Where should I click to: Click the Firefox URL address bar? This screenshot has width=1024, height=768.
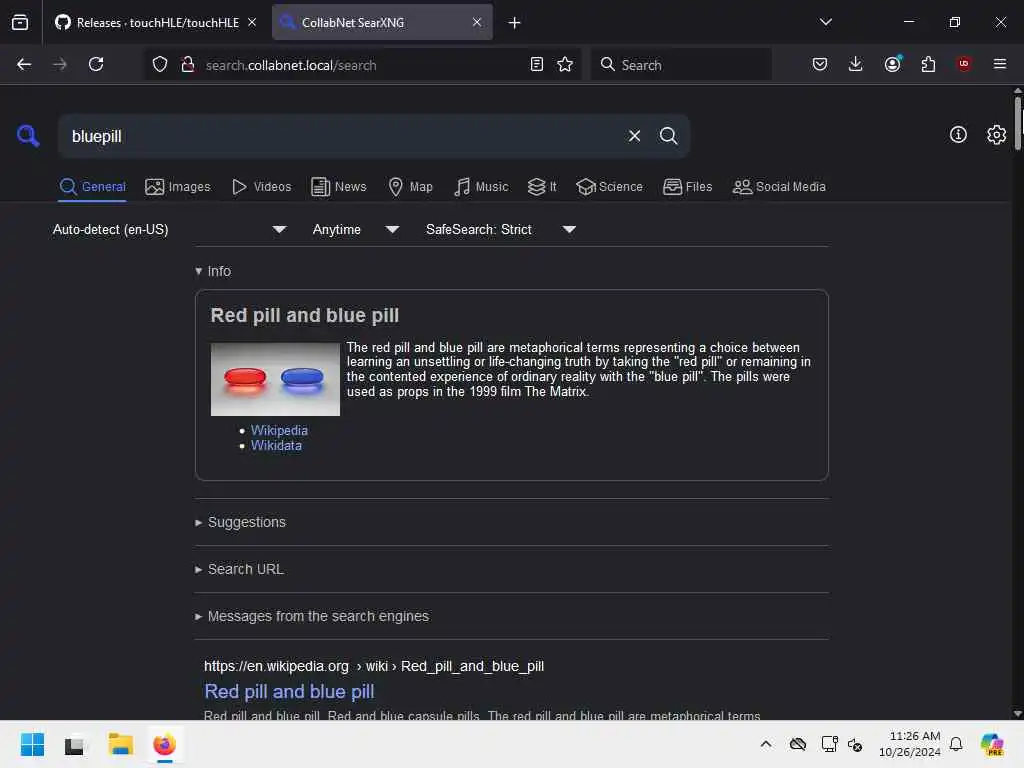(x=362, y=65)
